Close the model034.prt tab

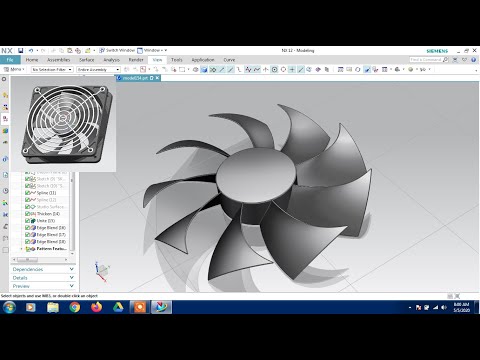[x=157, y=78]
